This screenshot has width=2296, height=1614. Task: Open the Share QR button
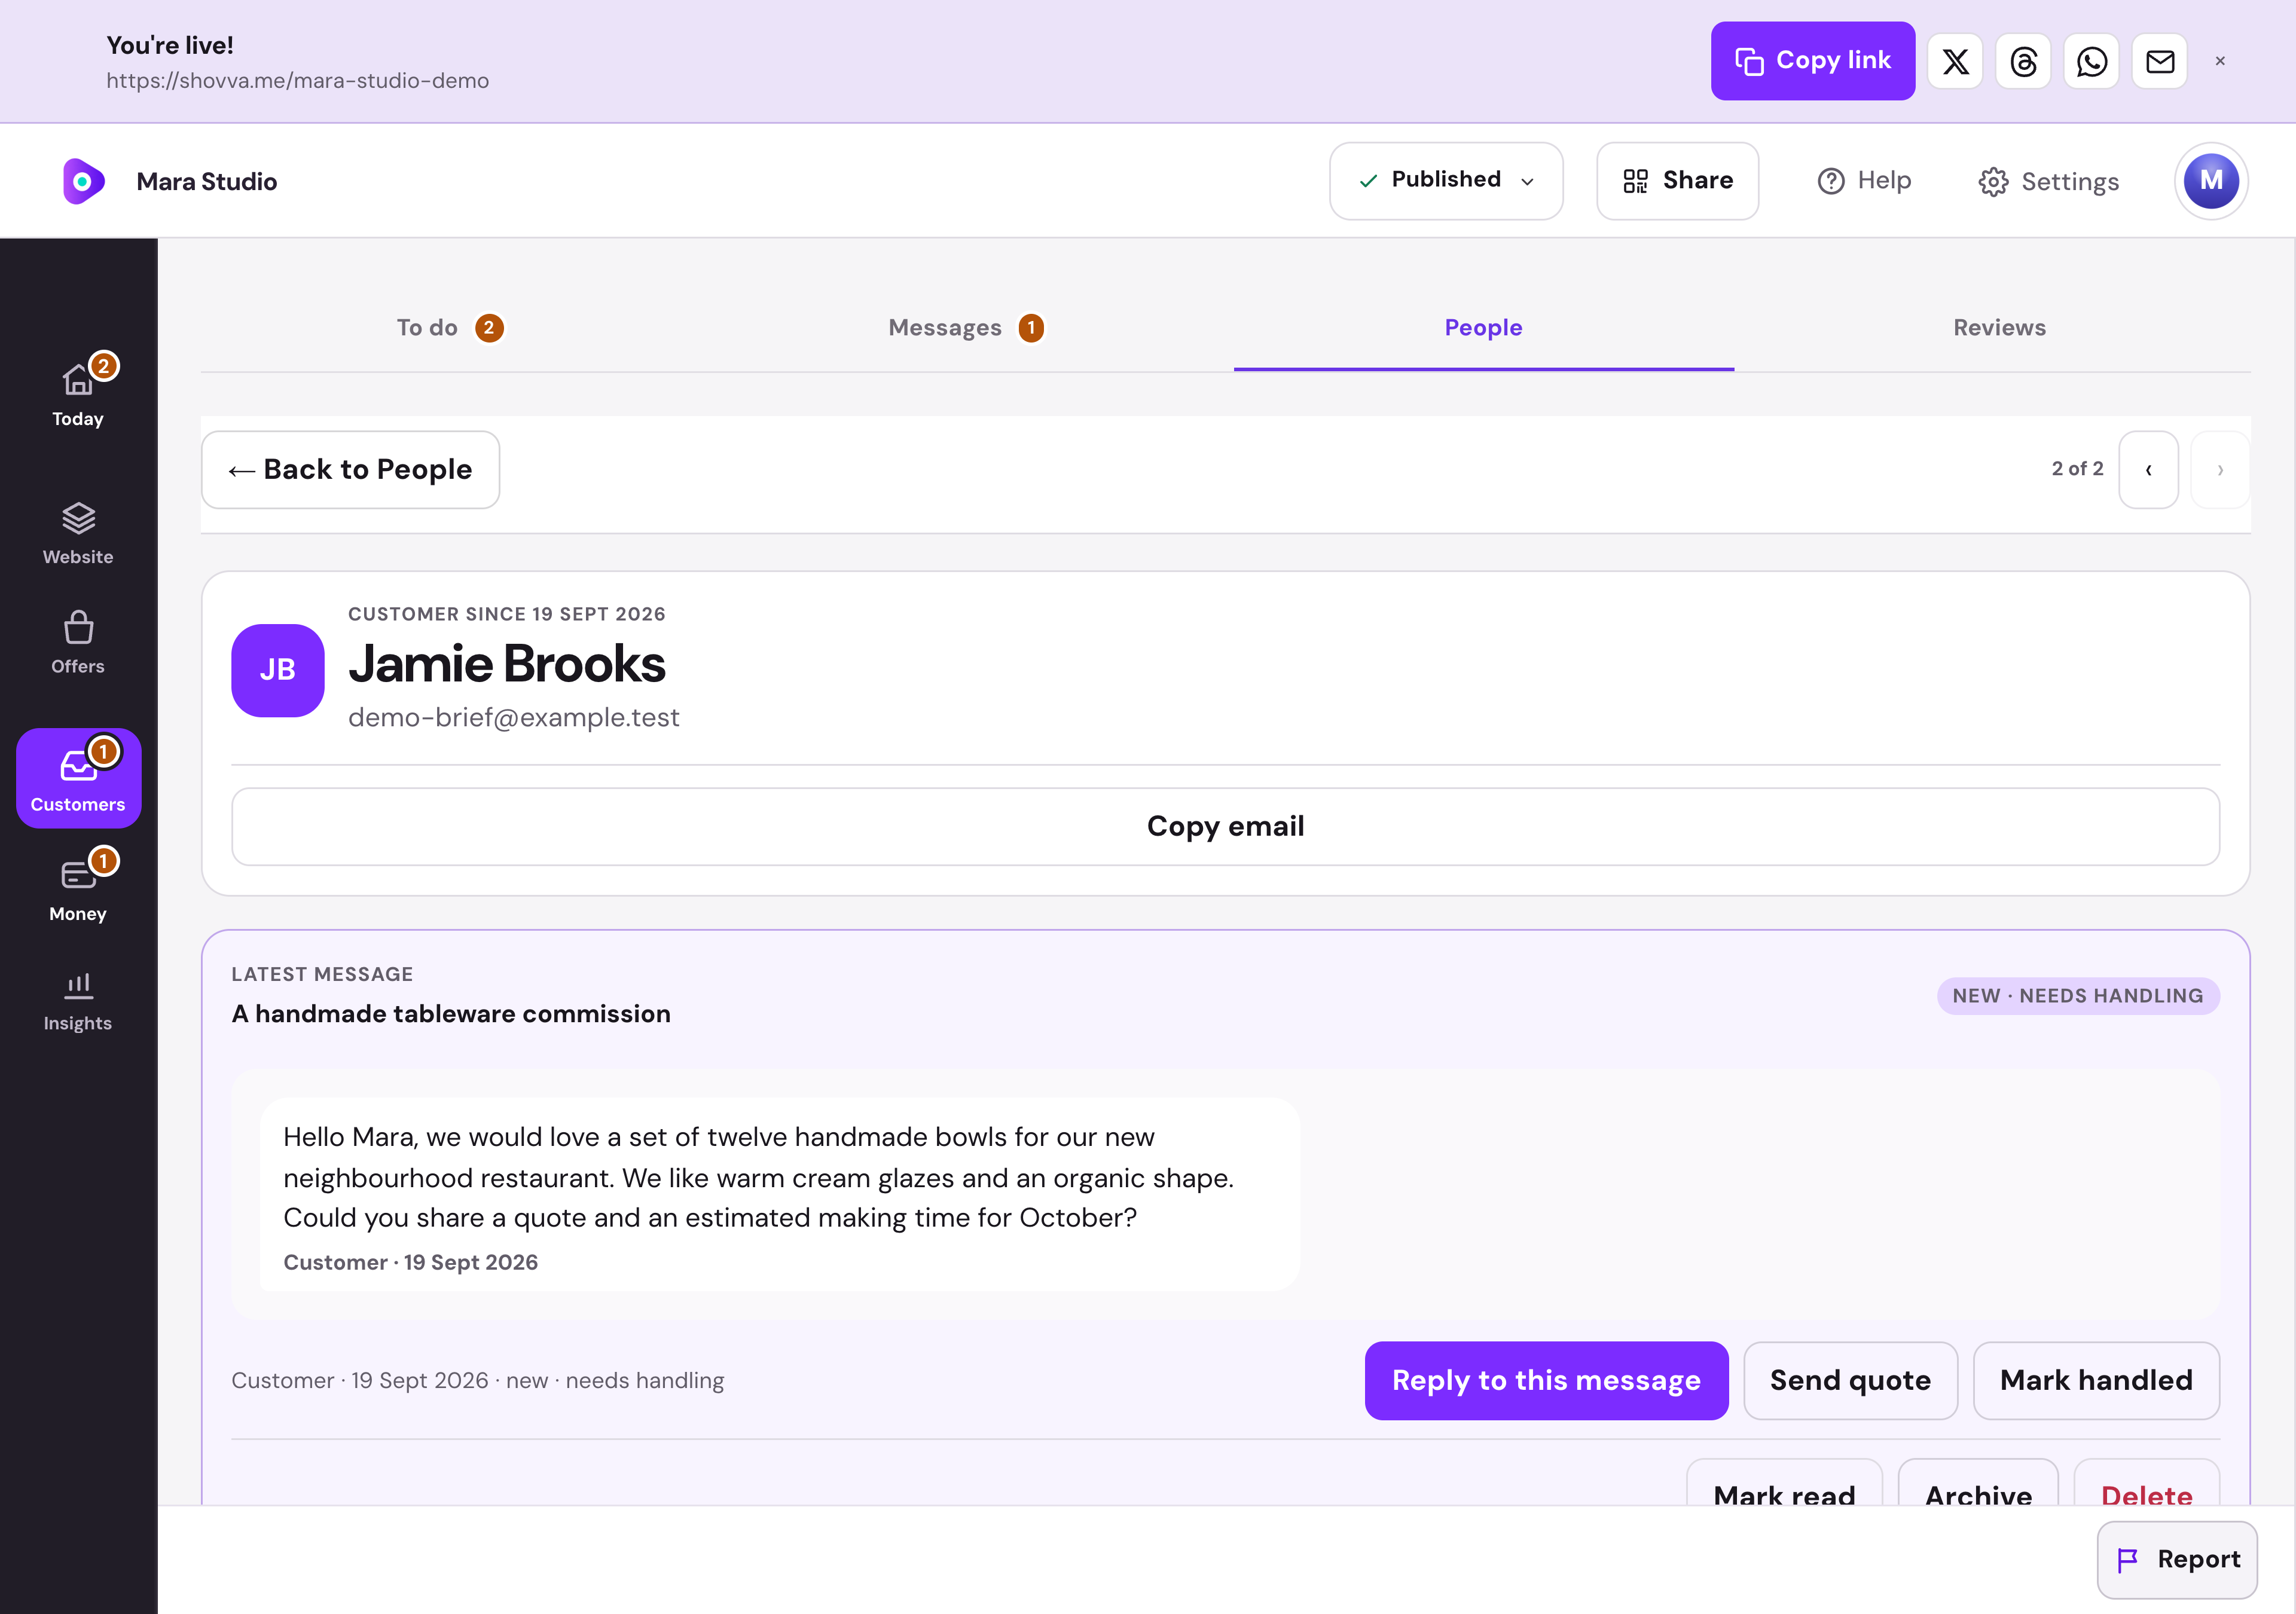(x=1677, y=181)
